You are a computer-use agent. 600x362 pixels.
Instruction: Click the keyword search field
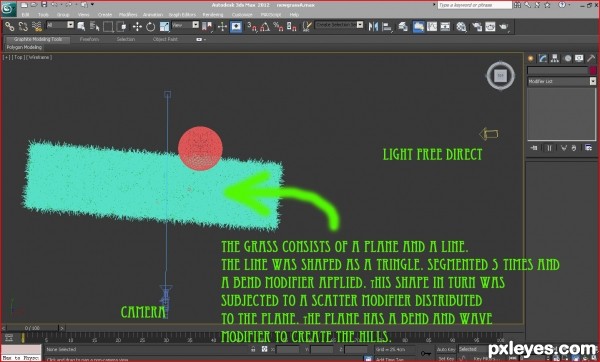pos(474,5)
